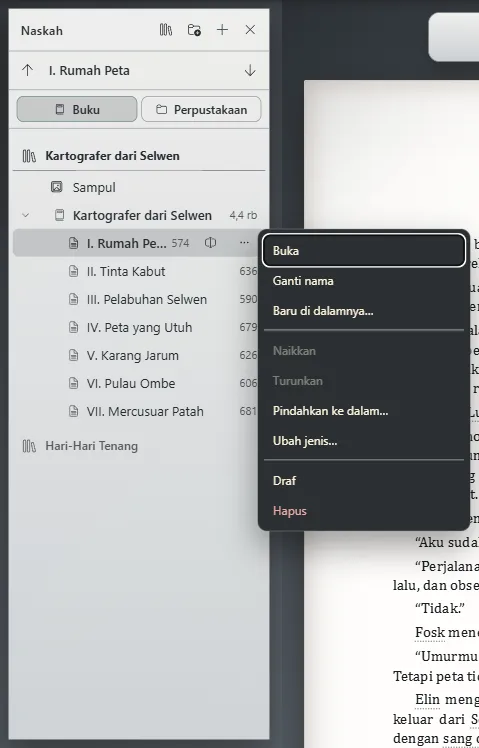
Task: Click the document icon of III. Pelabuhan Selwen
Action: [73, 300]
